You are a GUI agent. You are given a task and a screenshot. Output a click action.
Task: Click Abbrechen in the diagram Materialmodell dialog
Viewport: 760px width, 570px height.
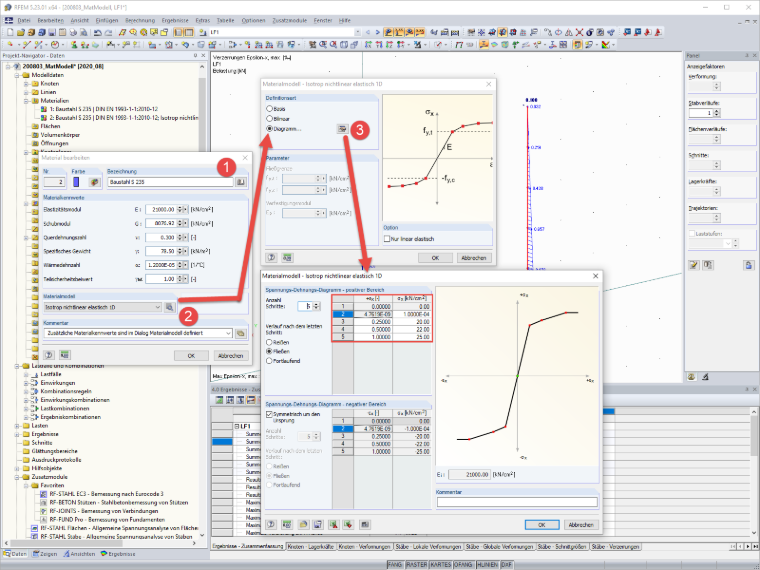[581, 525]
